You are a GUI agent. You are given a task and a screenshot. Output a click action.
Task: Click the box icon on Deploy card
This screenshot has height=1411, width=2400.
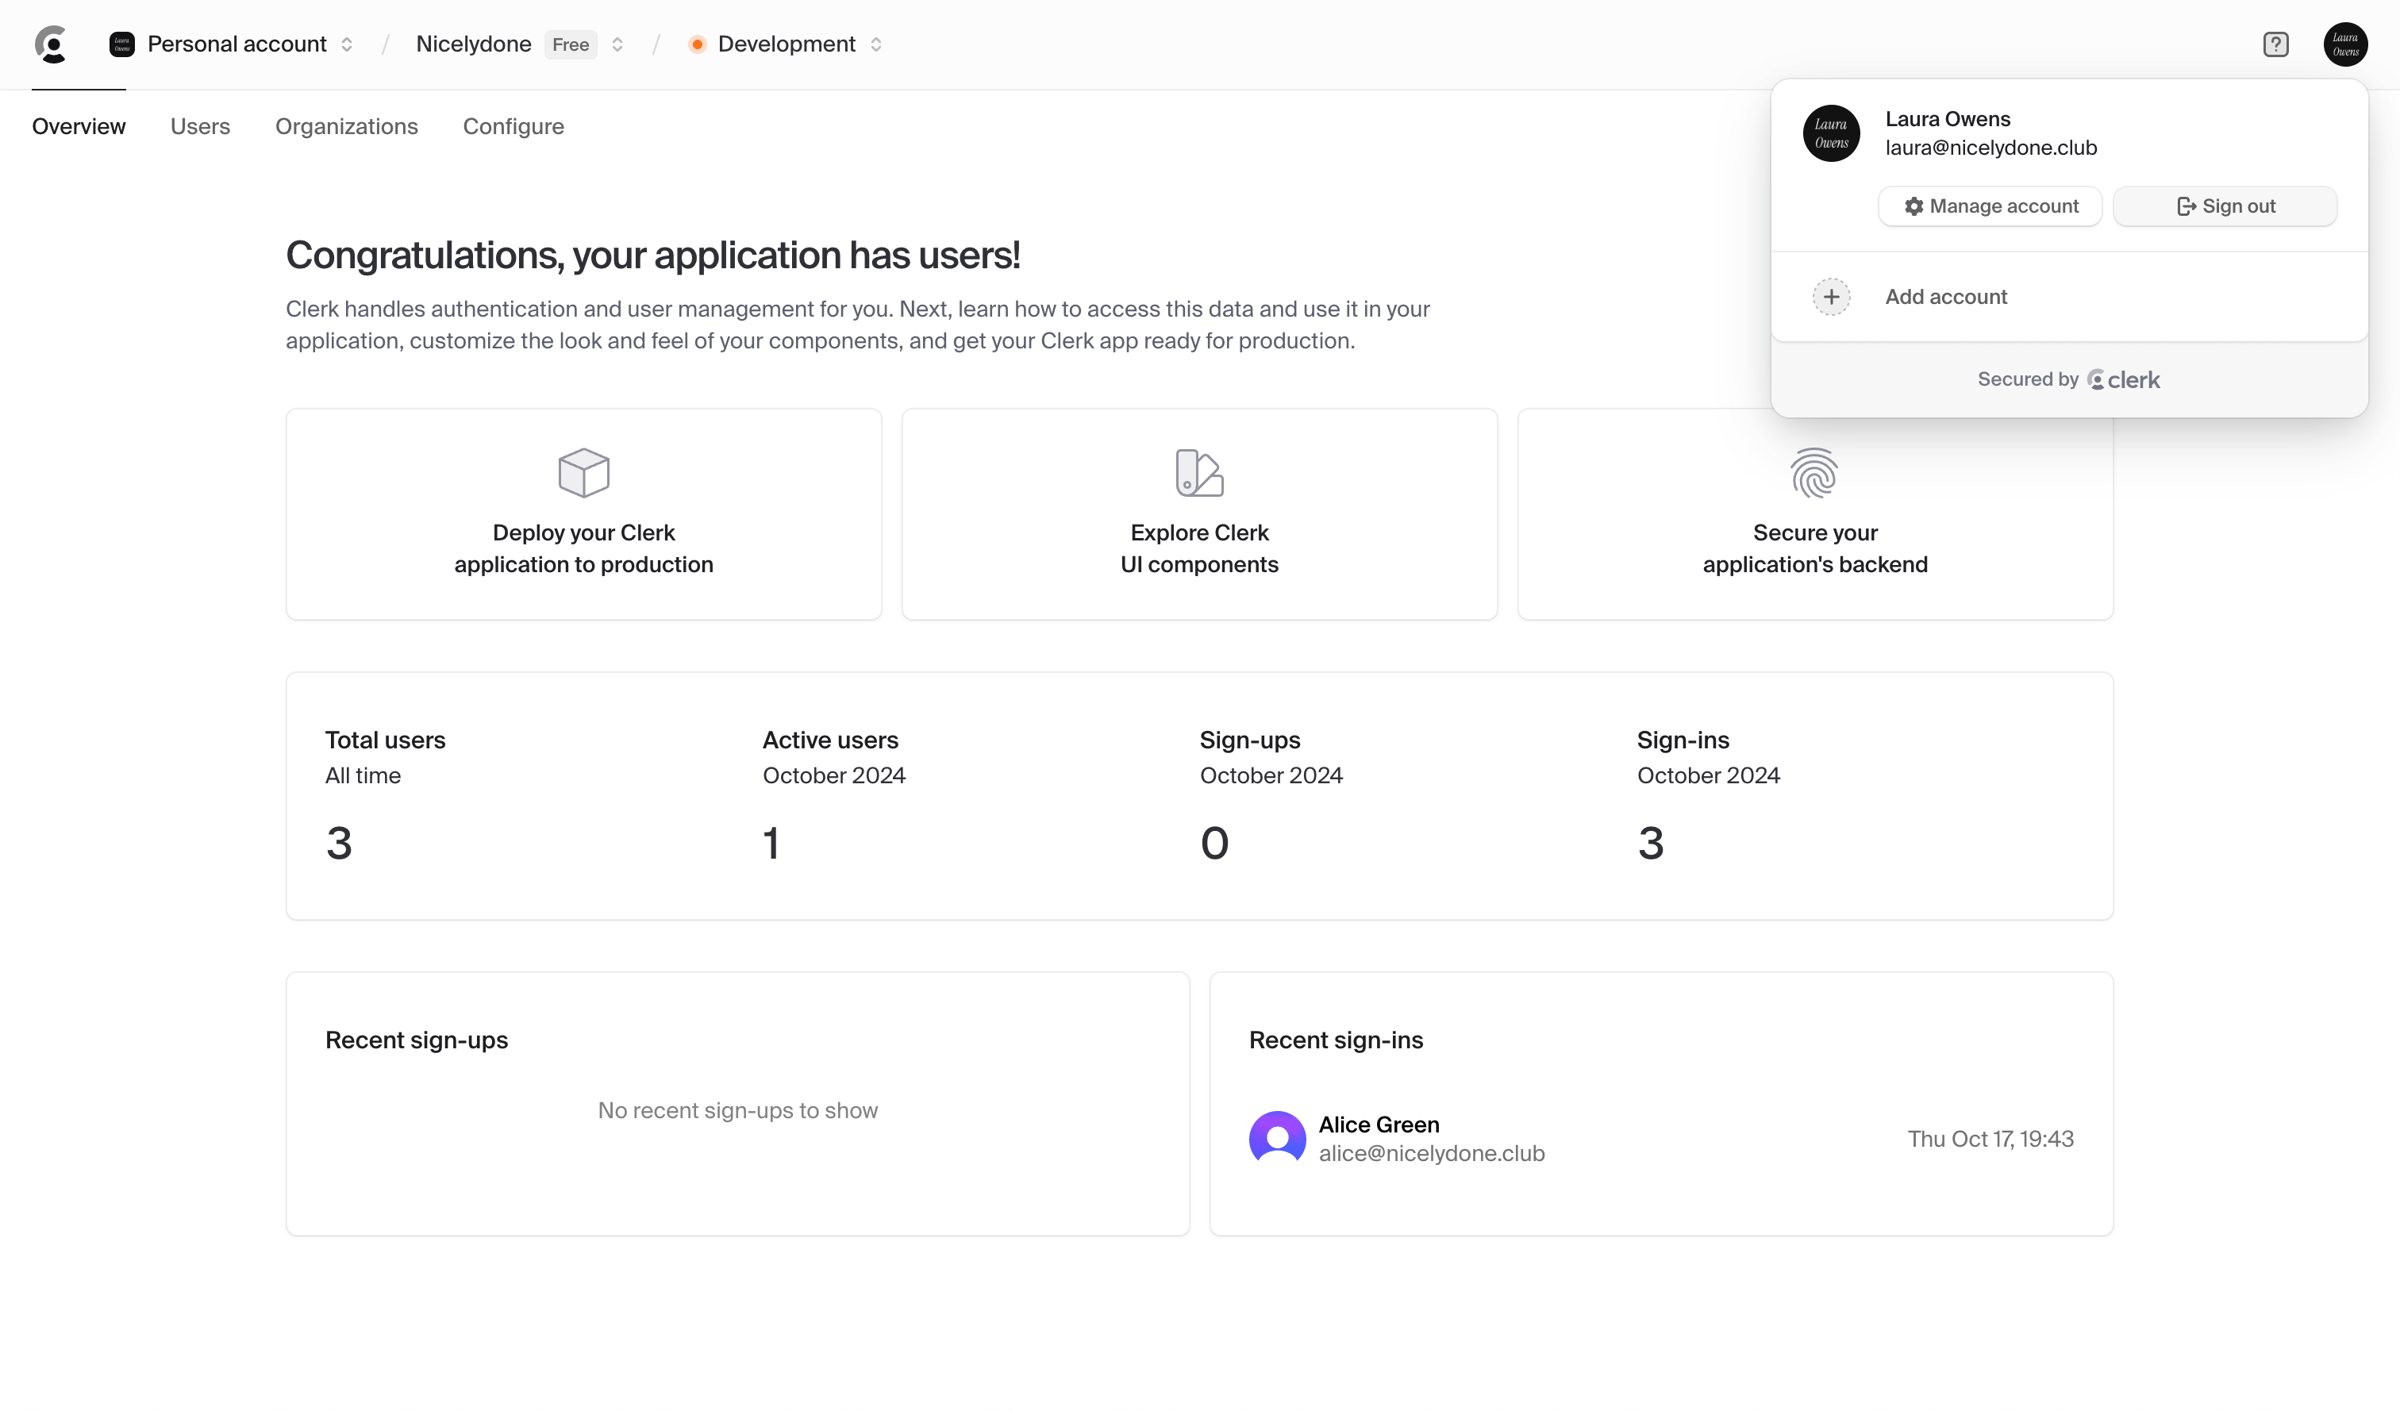(x=584, y=473)
